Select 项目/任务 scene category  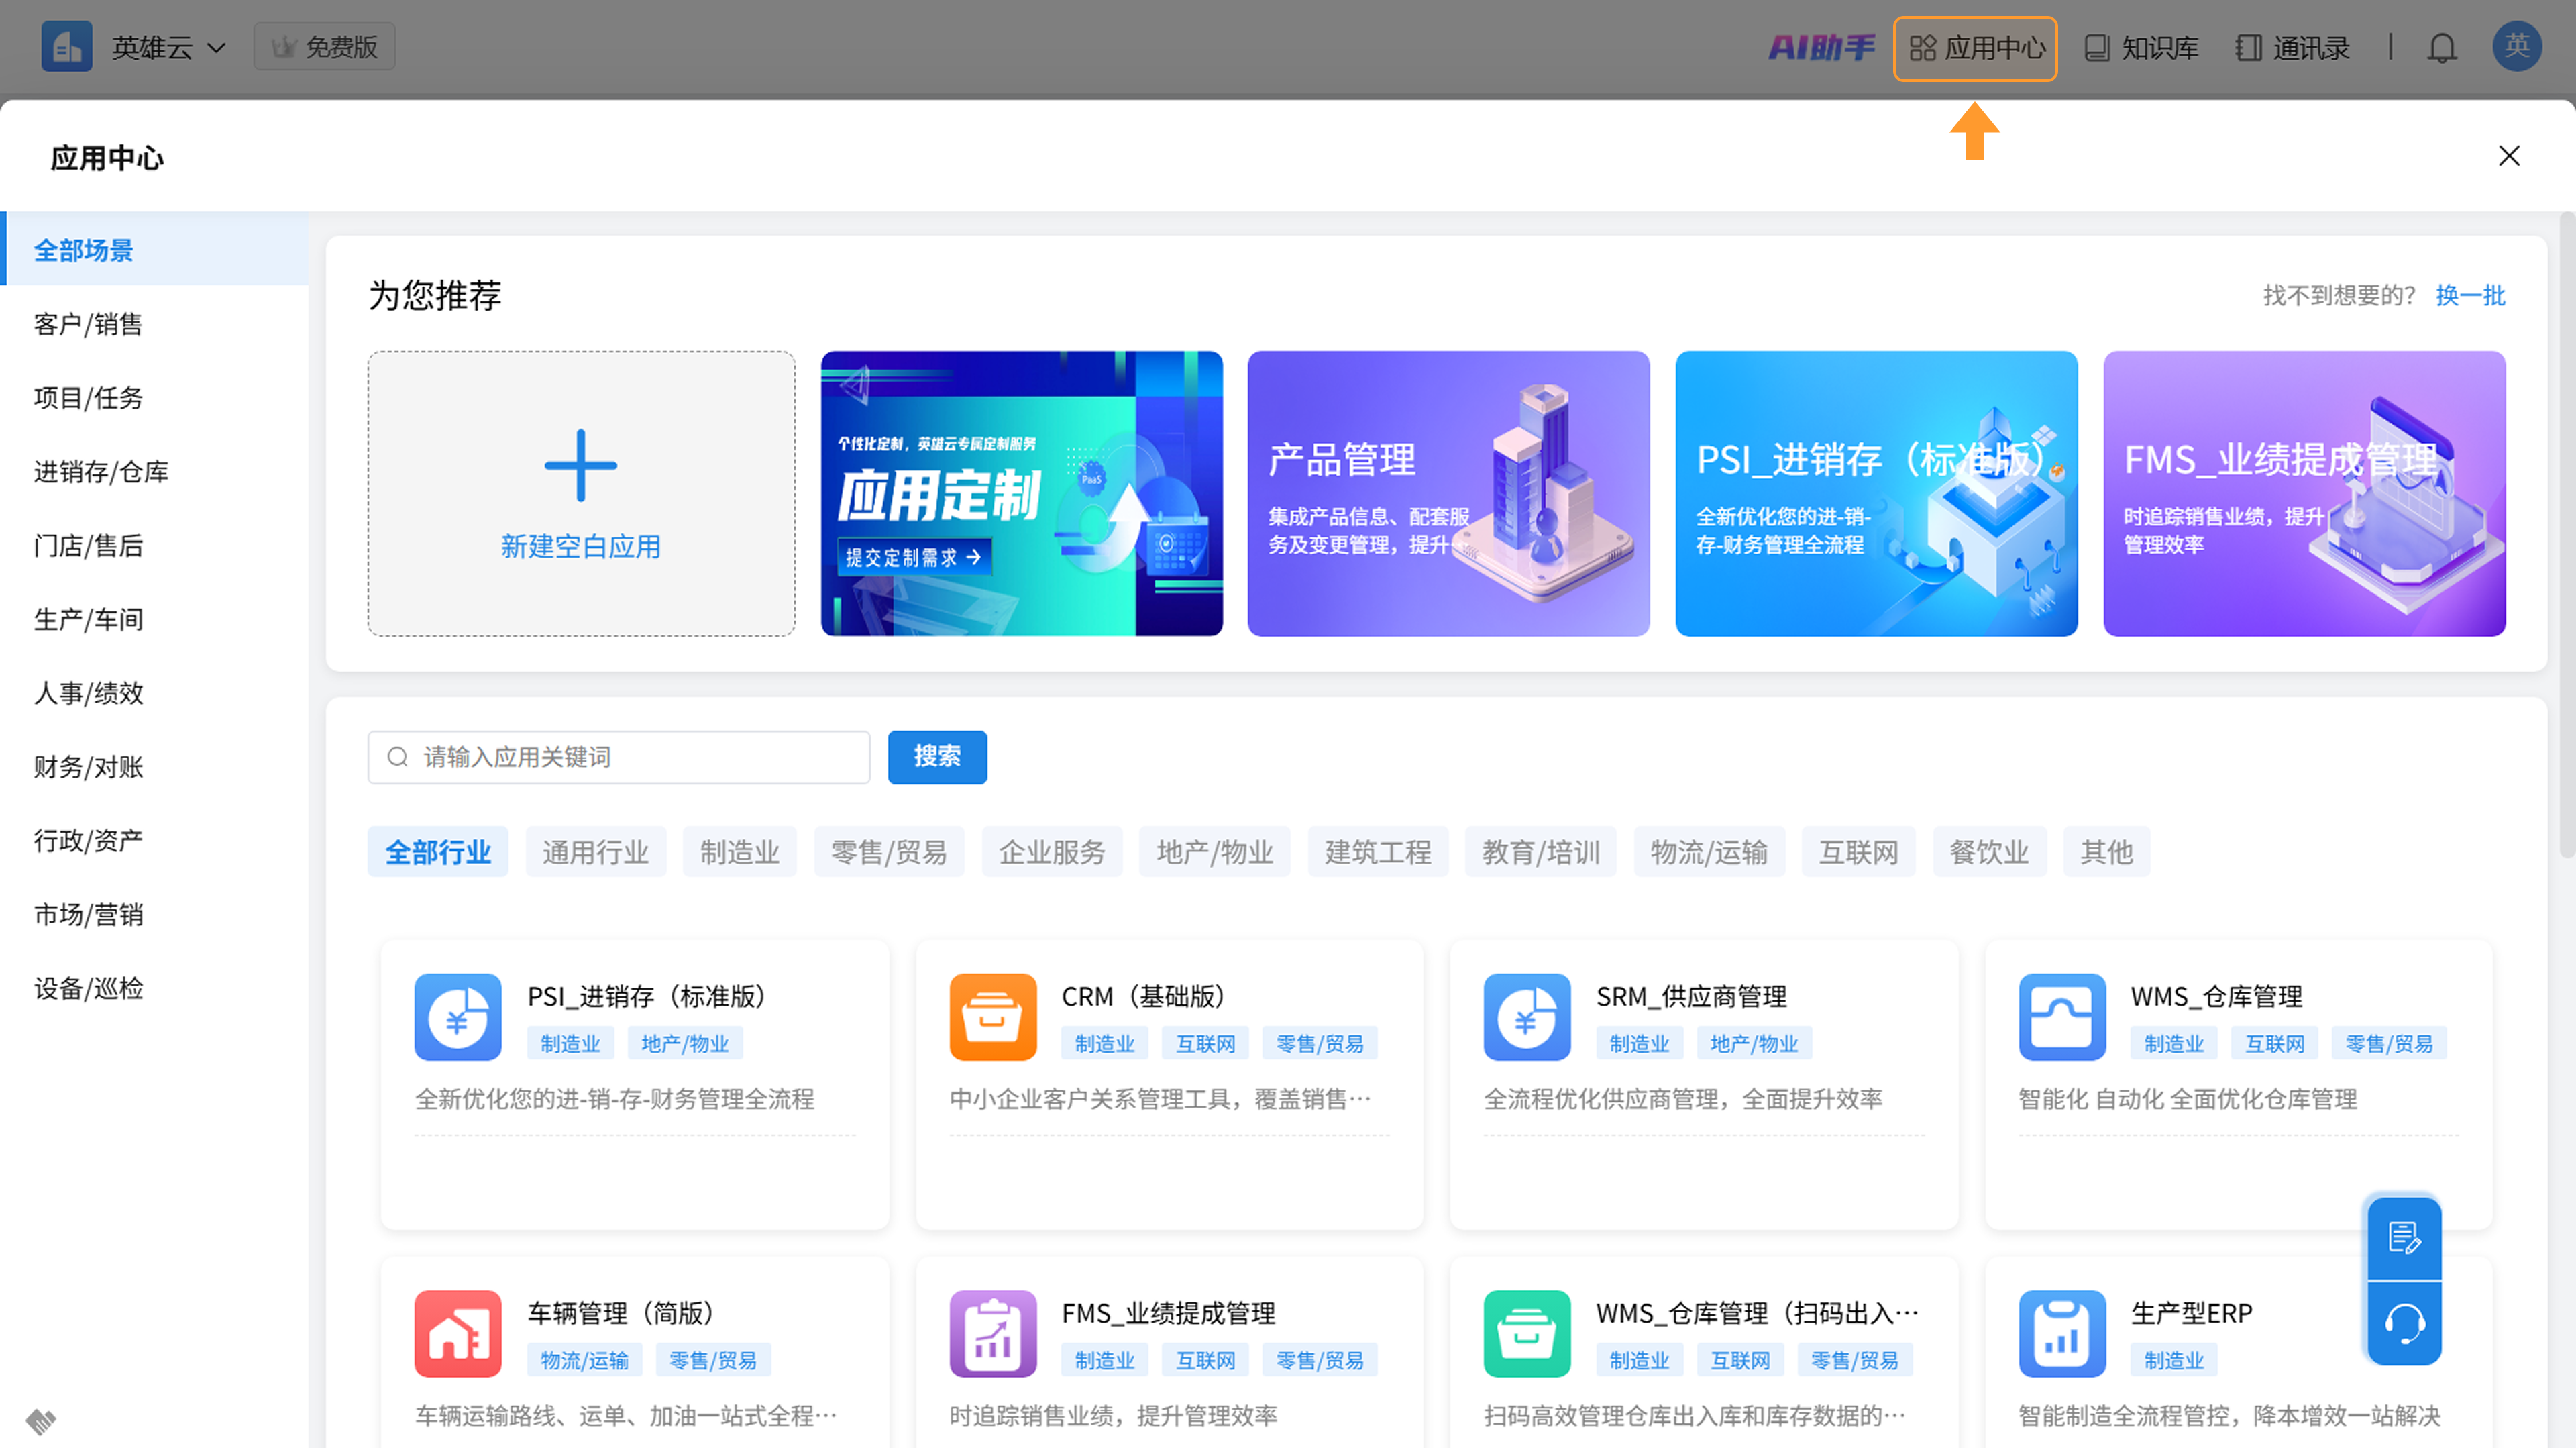155,398
